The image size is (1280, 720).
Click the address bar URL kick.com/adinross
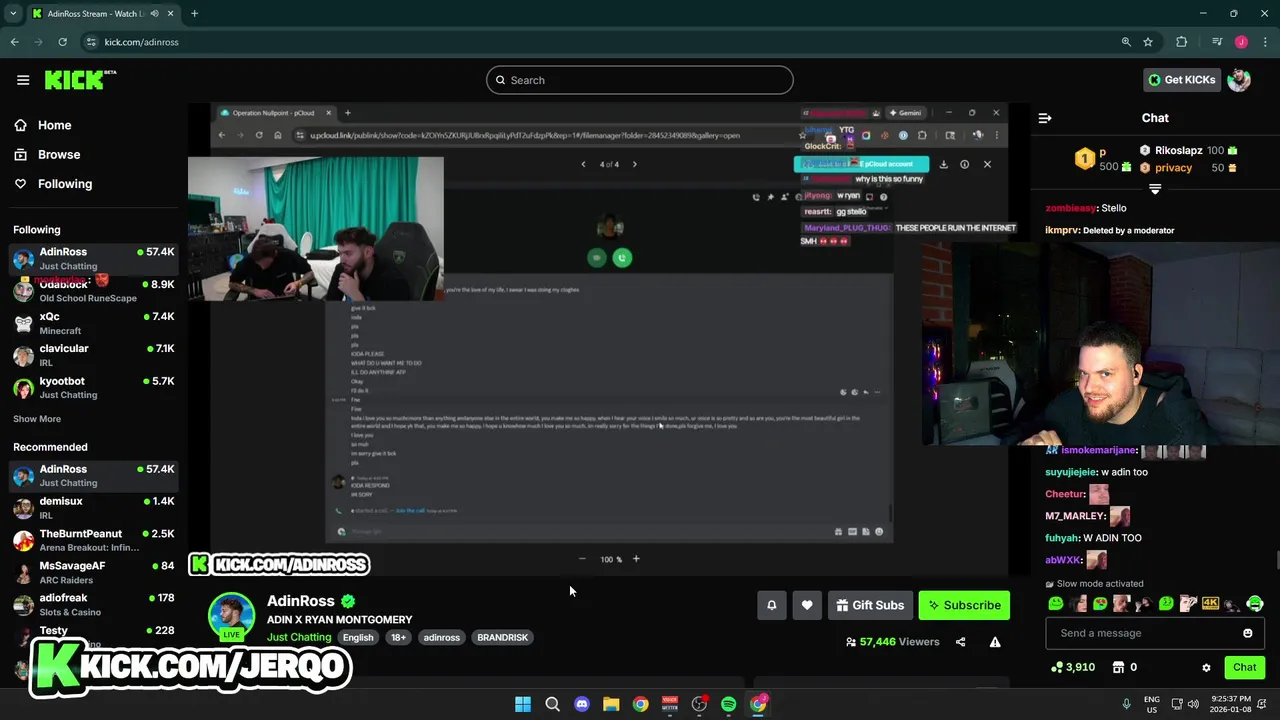point(141,42)
